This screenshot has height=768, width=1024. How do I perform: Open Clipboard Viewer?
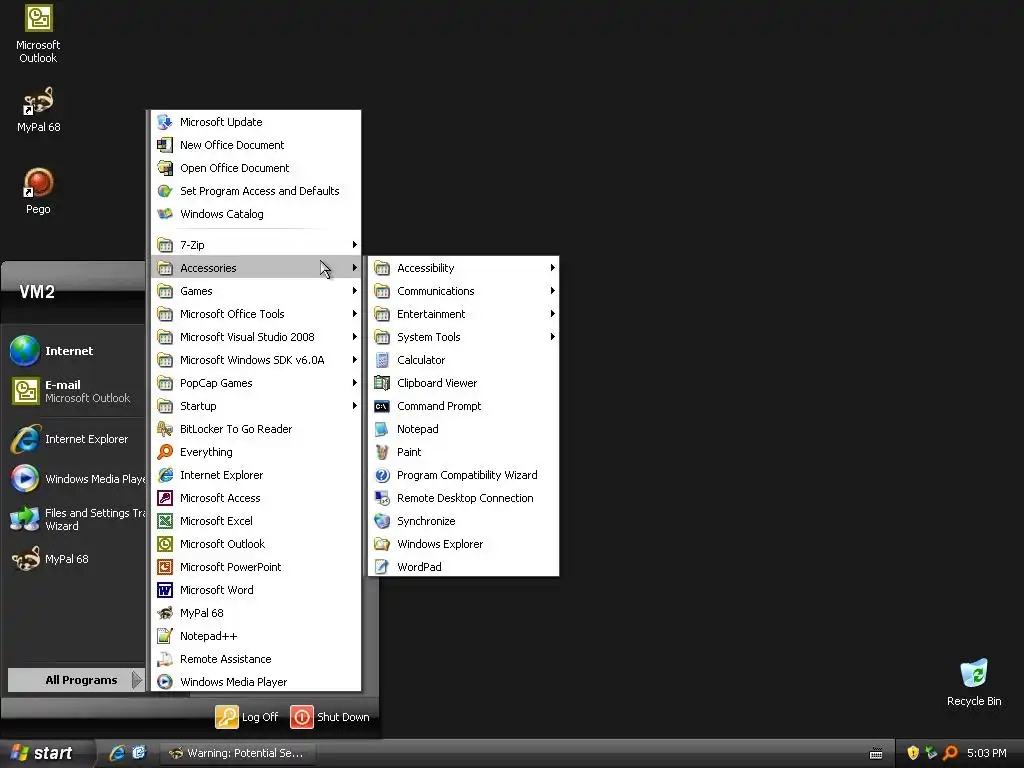(463, 383)
